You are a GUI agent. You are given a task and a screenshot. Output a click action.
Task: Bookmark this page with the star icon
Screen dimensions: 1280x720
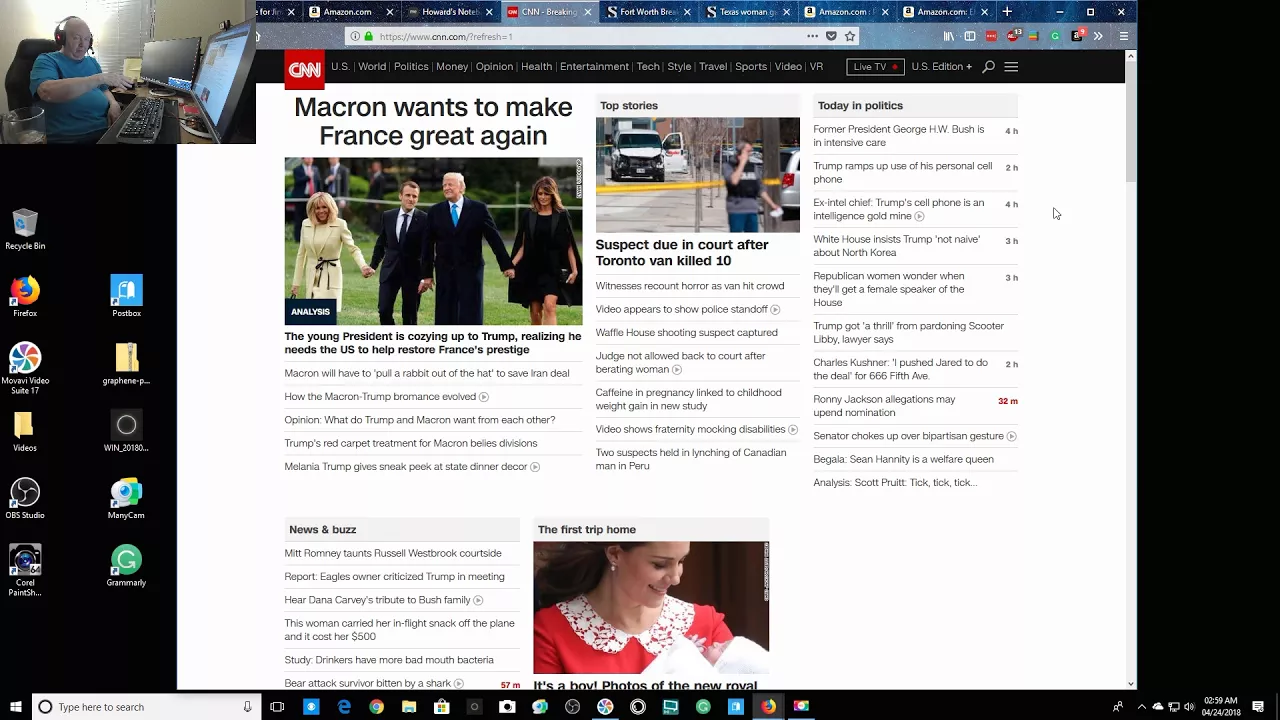pyautogui.click(x=850, y=36)
